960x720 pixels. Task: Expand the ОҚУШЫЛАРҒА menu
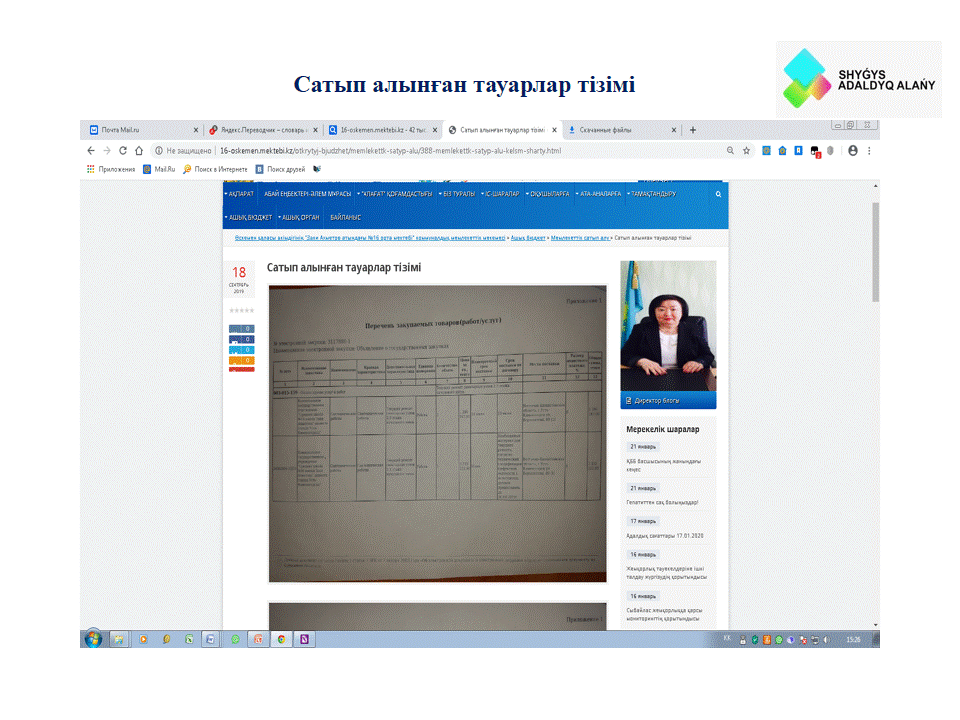(547, 194)
